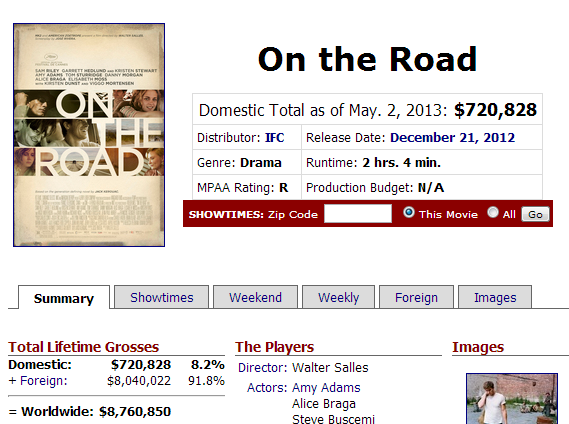Open the IFC distributor link
This screenshot has width=569, height=424.
click(x=275, y=138)
